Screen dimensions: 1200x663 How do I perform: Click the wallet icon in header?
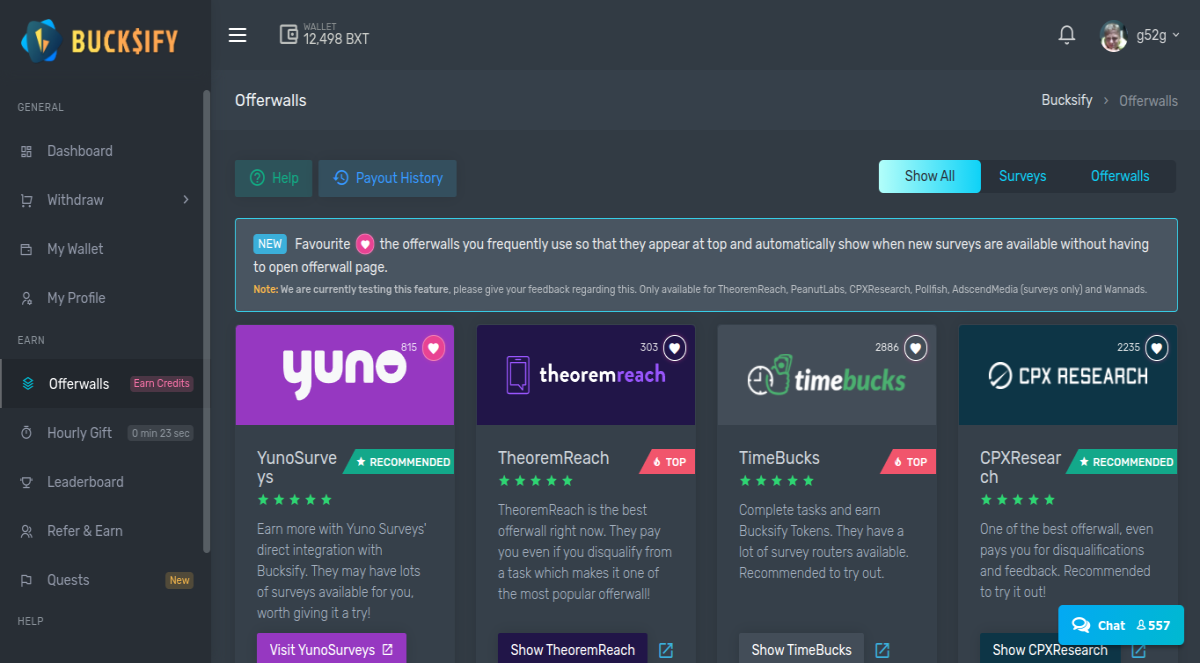coord(289,35)
